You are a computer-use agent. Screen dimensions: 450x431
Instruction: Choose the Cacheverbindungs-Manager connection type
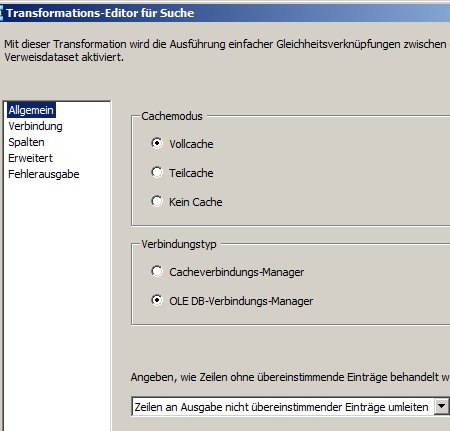click(x=157, y=271)
